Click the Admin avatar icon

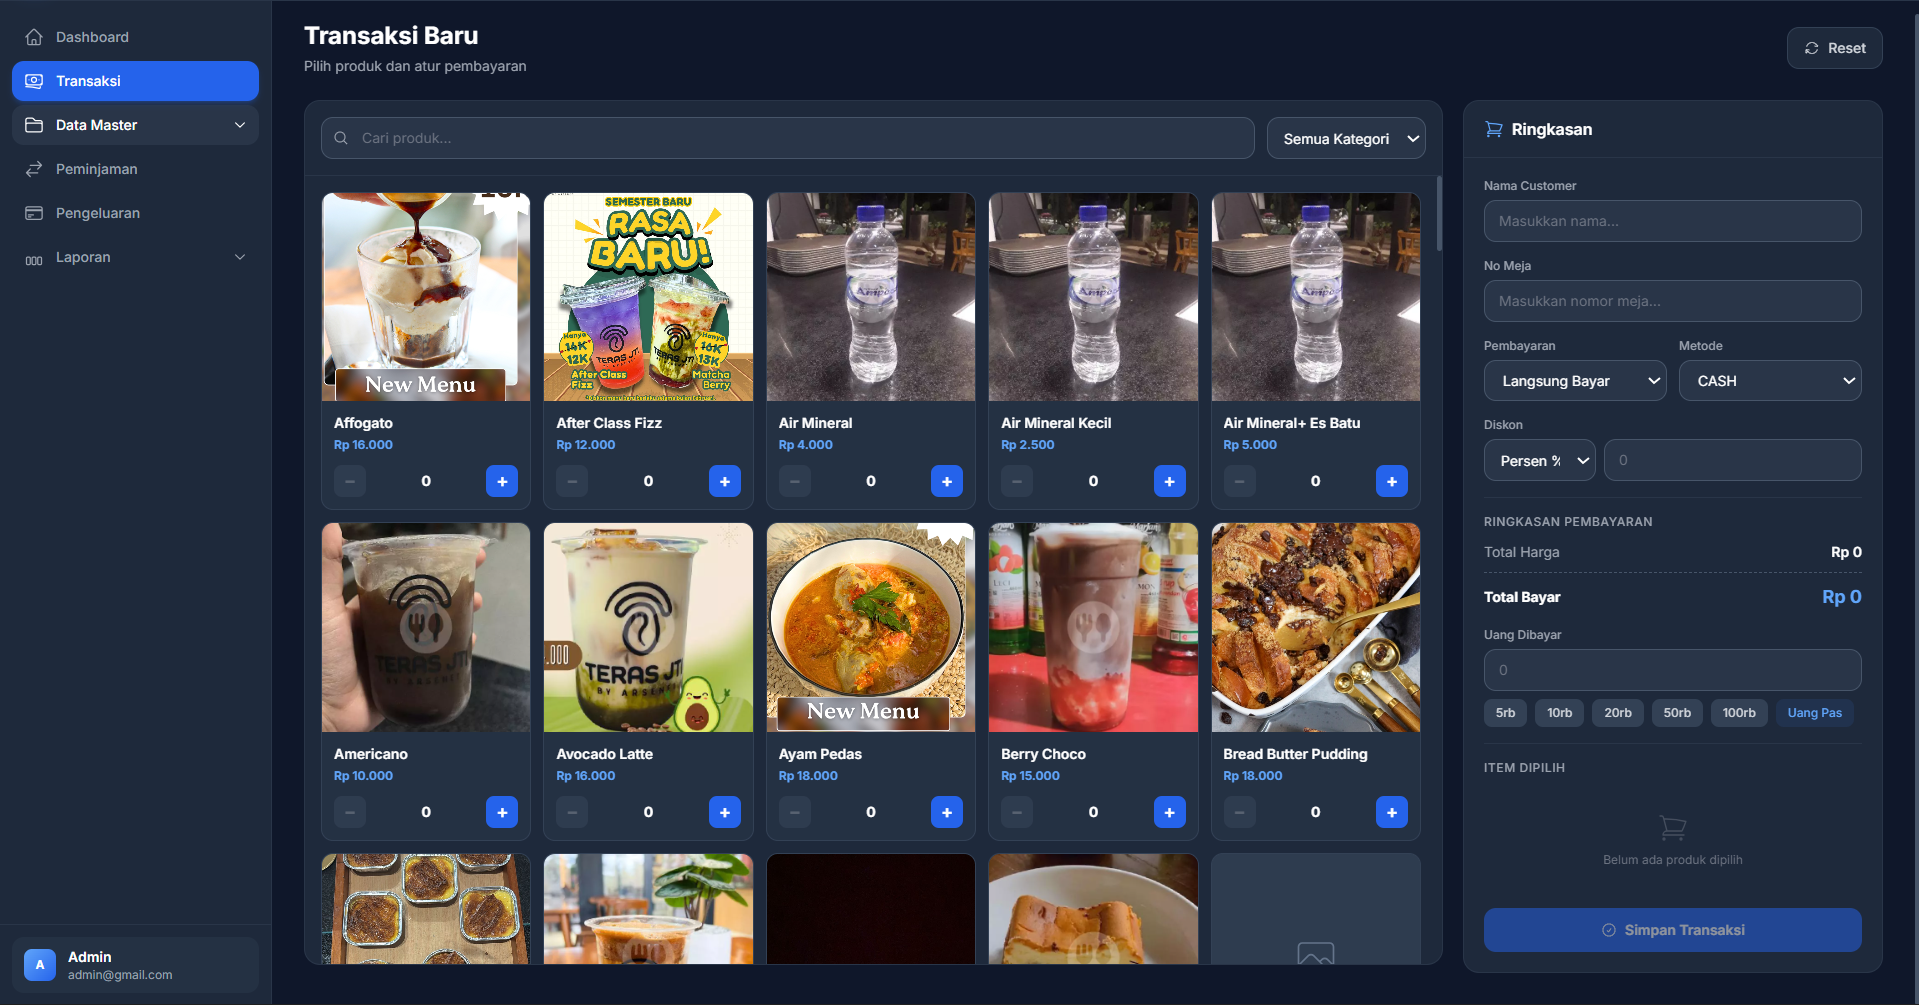coord(40,965)
